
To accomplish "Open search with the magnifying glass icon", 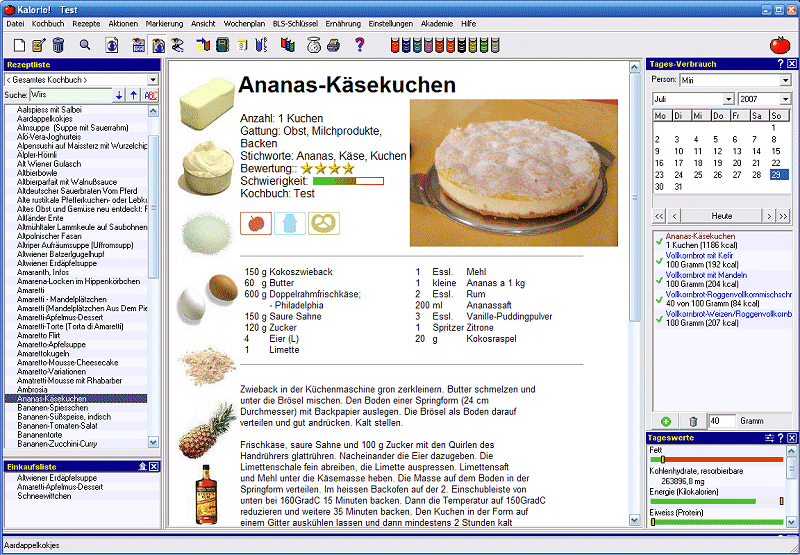I will (85, 45).
